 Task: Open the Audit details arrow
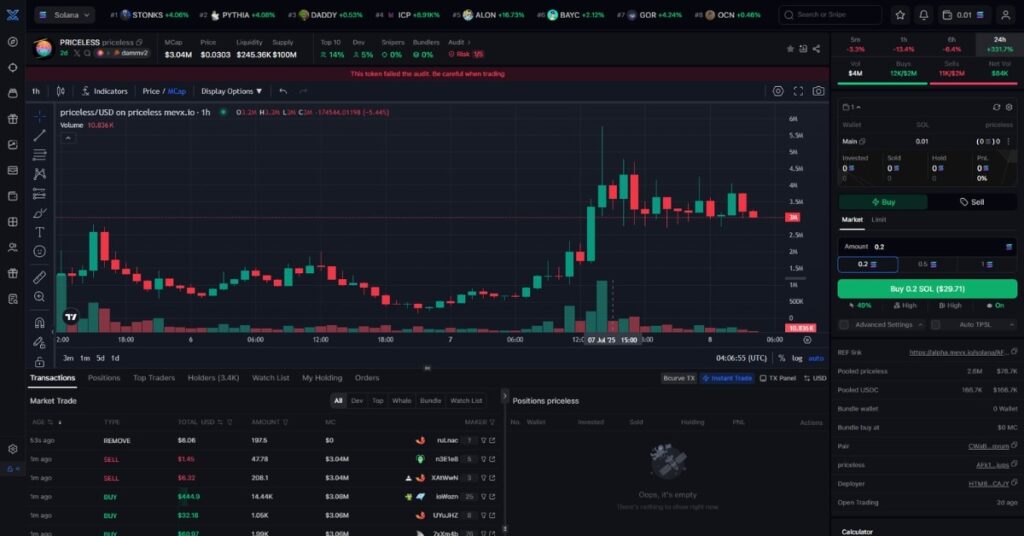469,42
